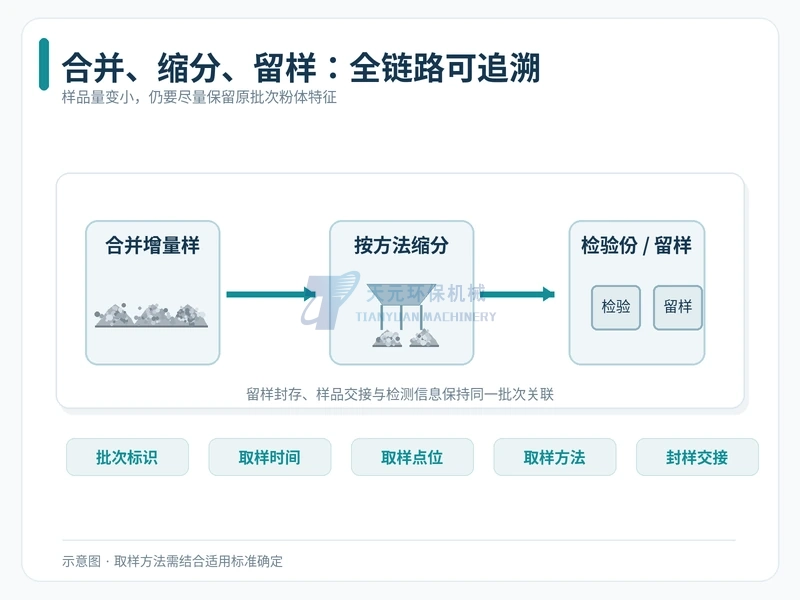This screenshot has height=600, width=800.
Task: Click the caption 留样封存、样品交接与检测信息保持同一批次关联
Action: point(400,394)
